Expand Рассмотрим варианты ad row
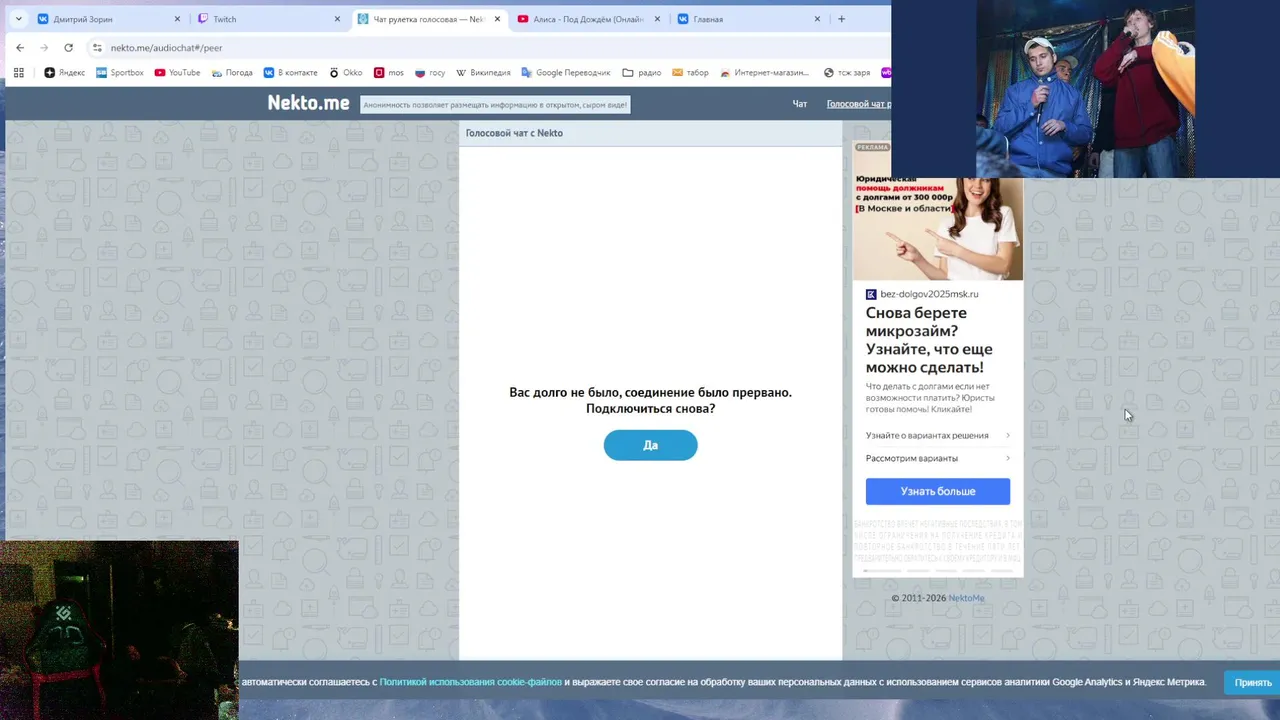Viewport: 1280px width, 720px height. coord(937,458)
